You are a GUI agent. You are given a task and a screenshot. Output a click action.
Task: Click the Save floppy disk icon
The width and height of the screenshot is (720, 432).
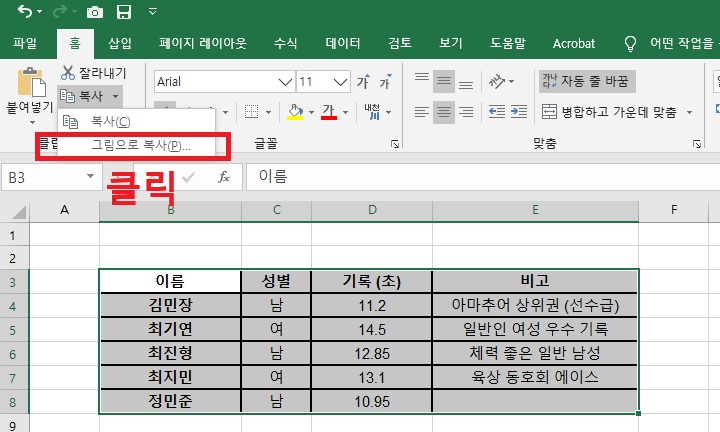124,12
